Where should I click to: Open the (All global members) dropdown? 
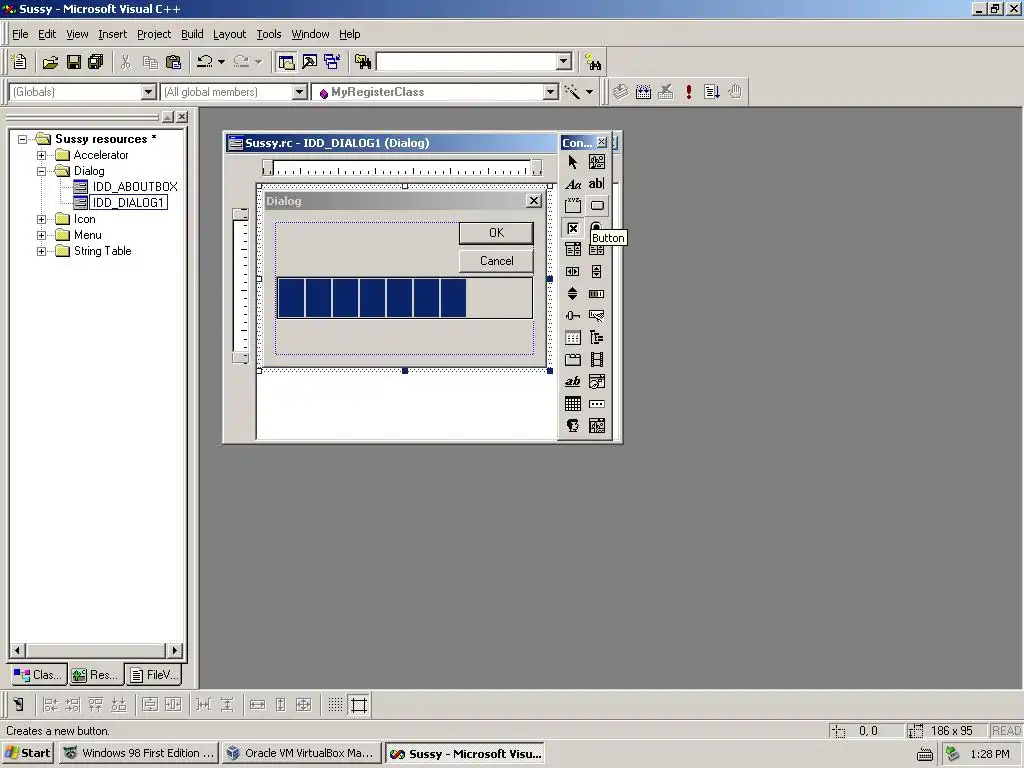click(x=300, y=92)
